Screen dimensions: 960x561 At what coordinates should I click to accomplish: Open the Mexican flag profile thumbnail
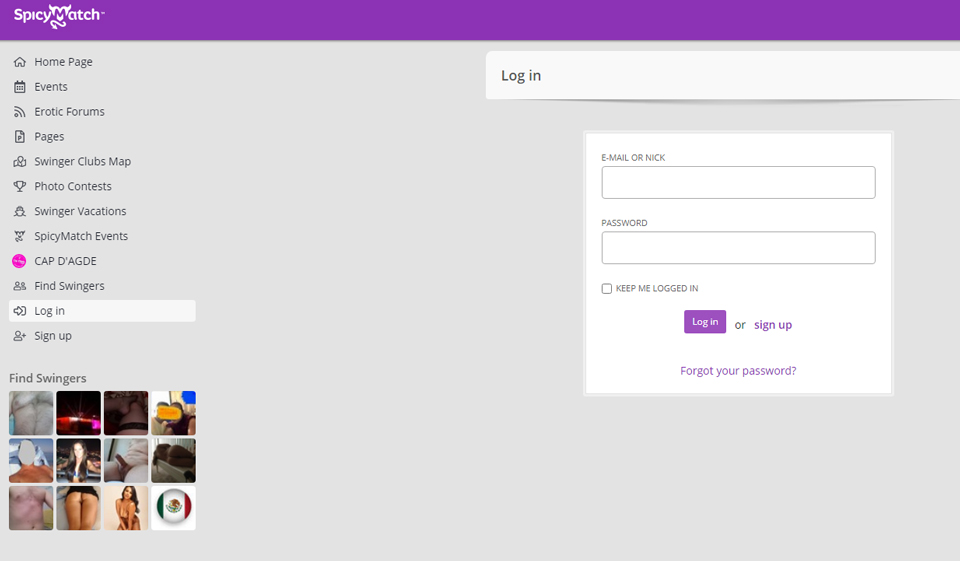[x=173, y=508]
